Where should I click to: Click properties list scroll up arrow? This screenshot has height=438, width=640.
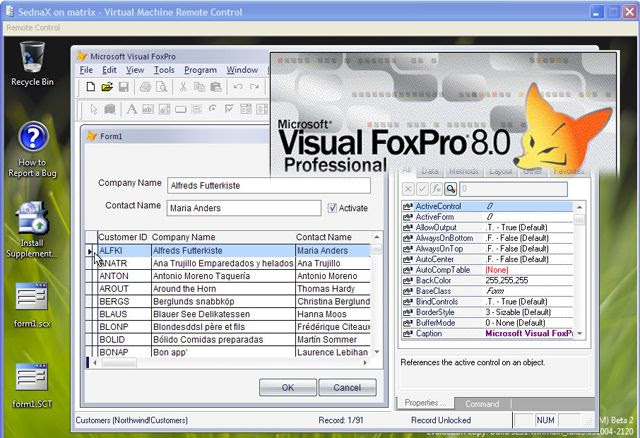579,207
